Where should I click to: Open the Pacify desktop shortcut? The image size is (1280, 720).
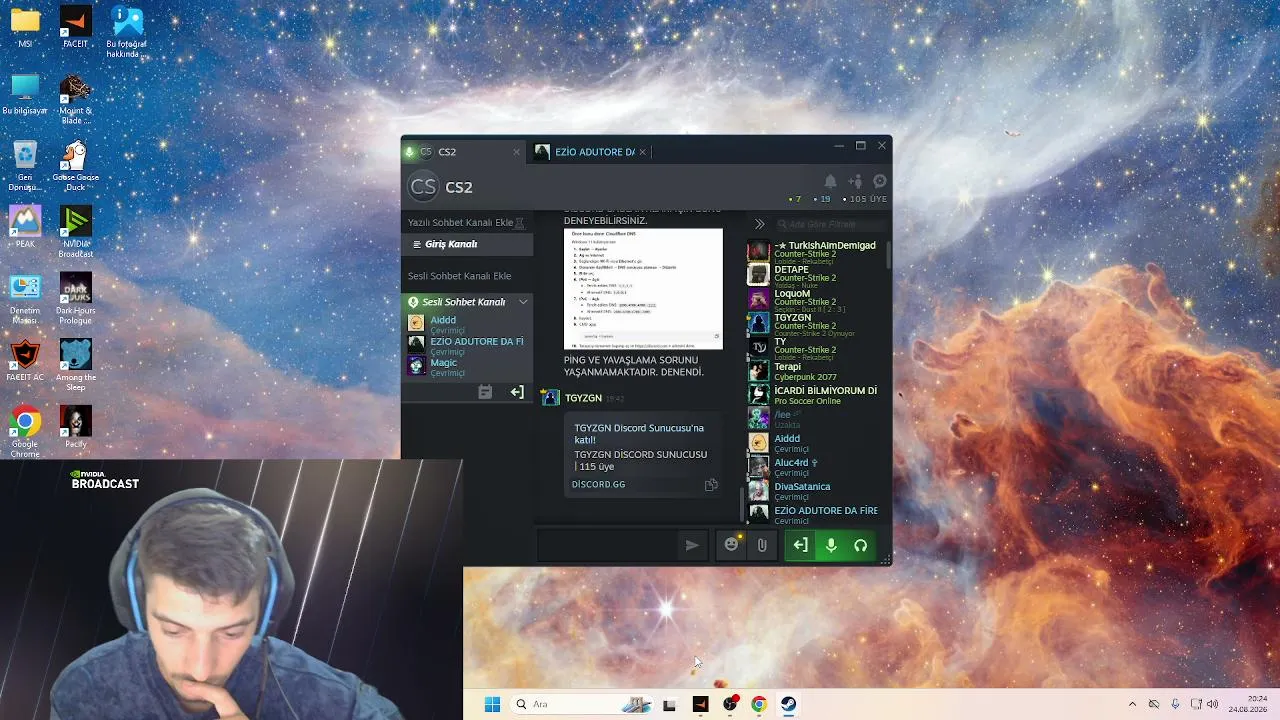pyautogui.click(x=76, y=427)
